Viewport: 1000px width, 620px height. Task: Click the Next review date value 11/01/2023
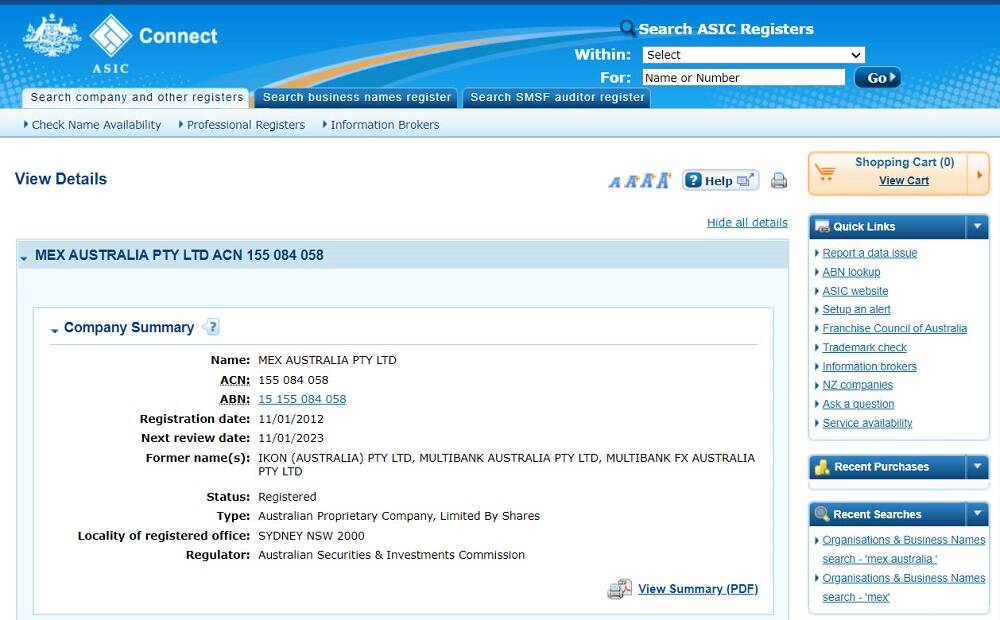291,438
